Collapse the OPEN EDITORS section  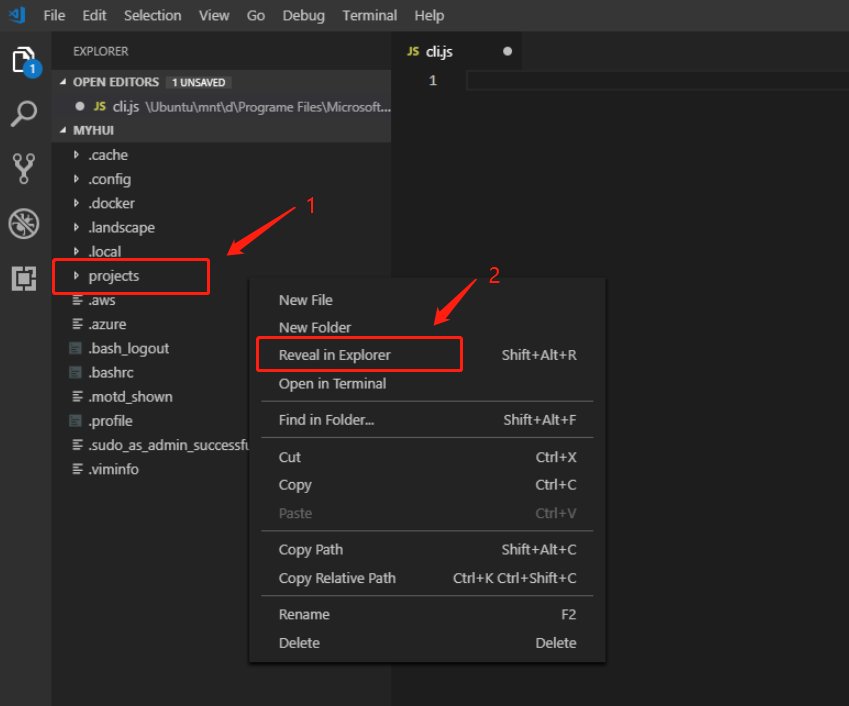click(65, 82)
